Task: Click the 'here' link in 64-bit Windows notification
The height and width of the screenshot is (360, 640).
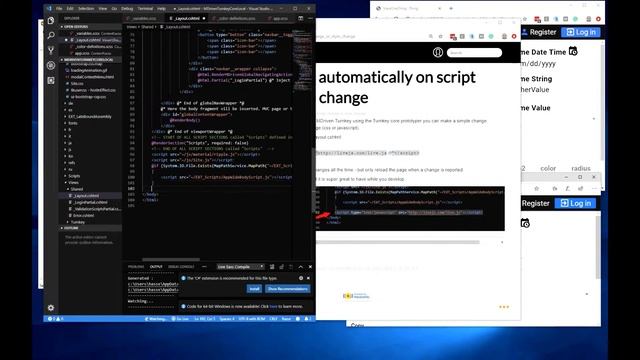Action: (273, 306)
